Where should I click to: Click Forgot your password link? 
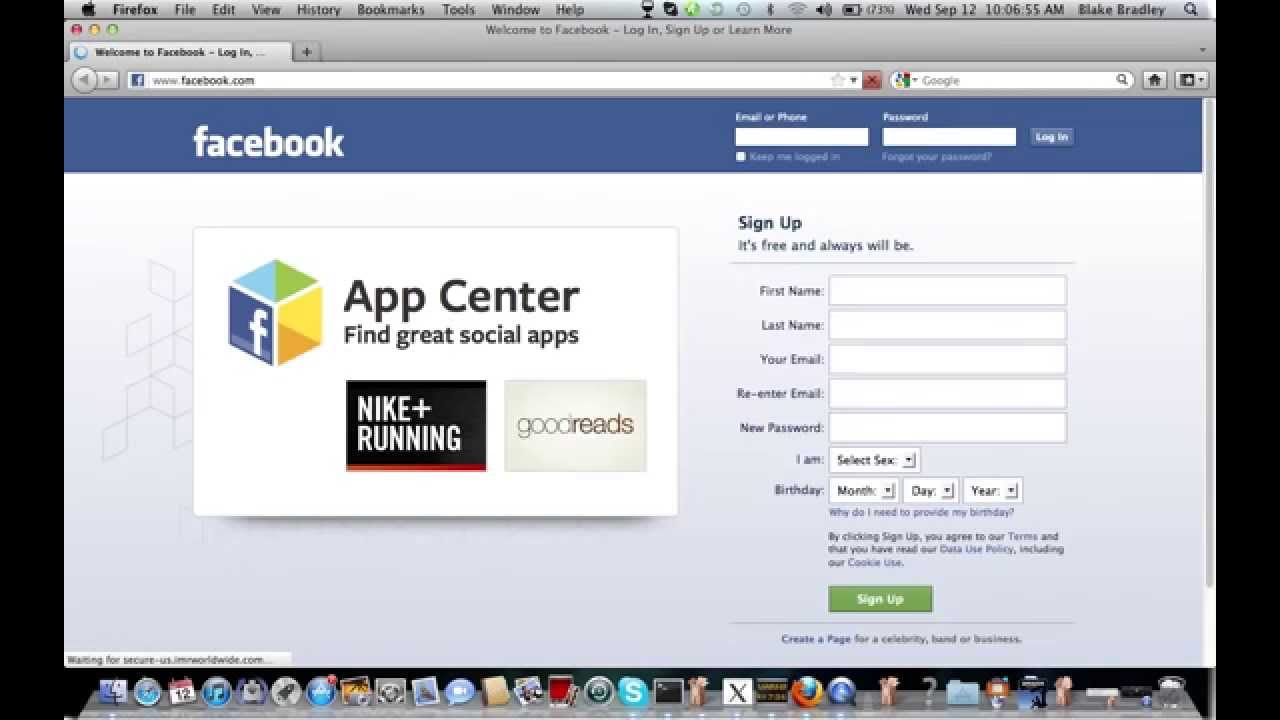[937, 157]
